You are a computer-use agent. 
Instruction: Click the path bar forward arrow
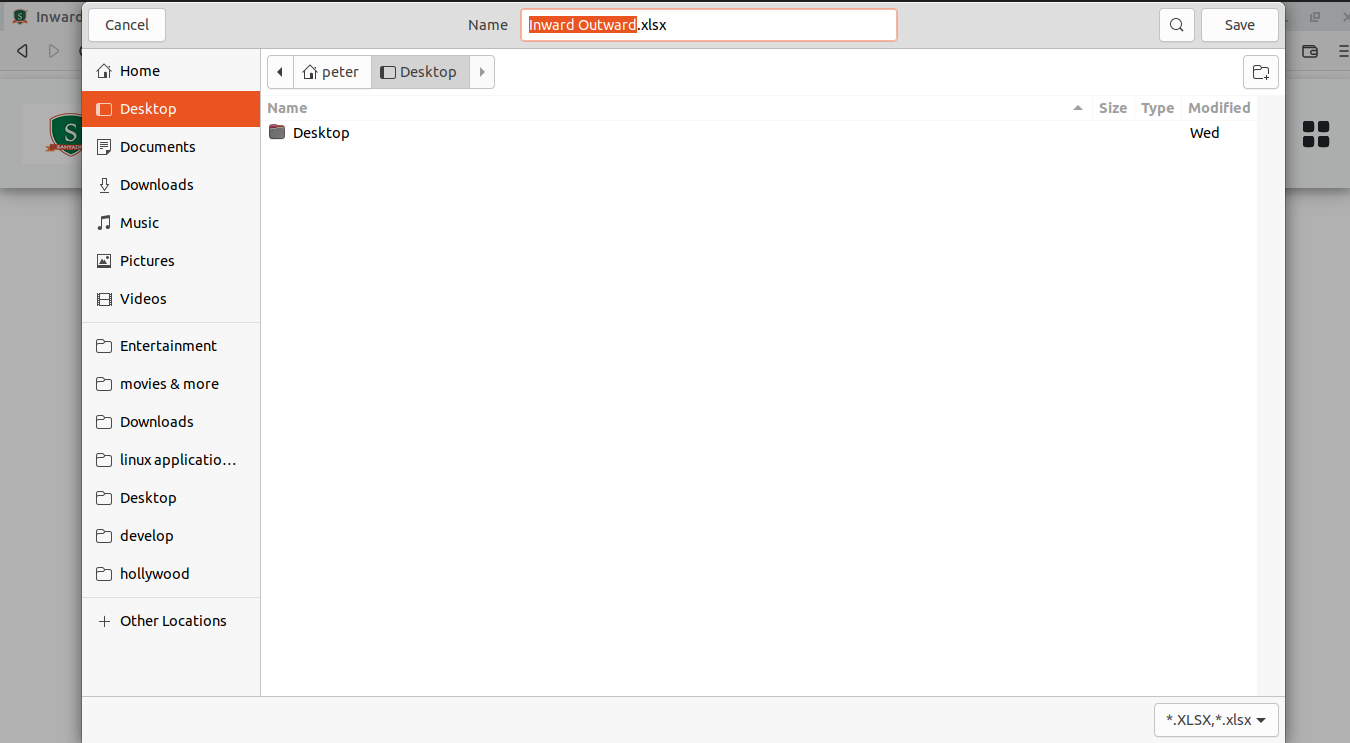[x=482, y=72]
